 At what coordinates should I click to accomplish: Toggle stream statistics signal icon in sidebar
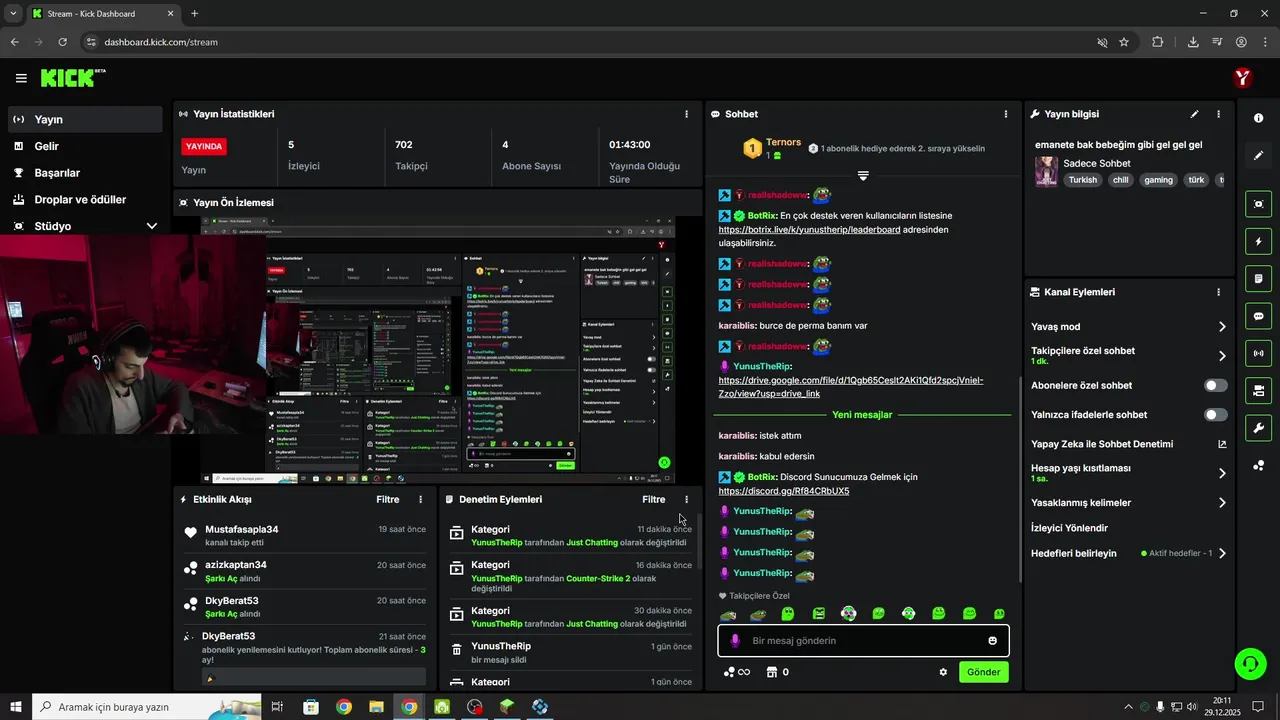[x=1258, y=353]
